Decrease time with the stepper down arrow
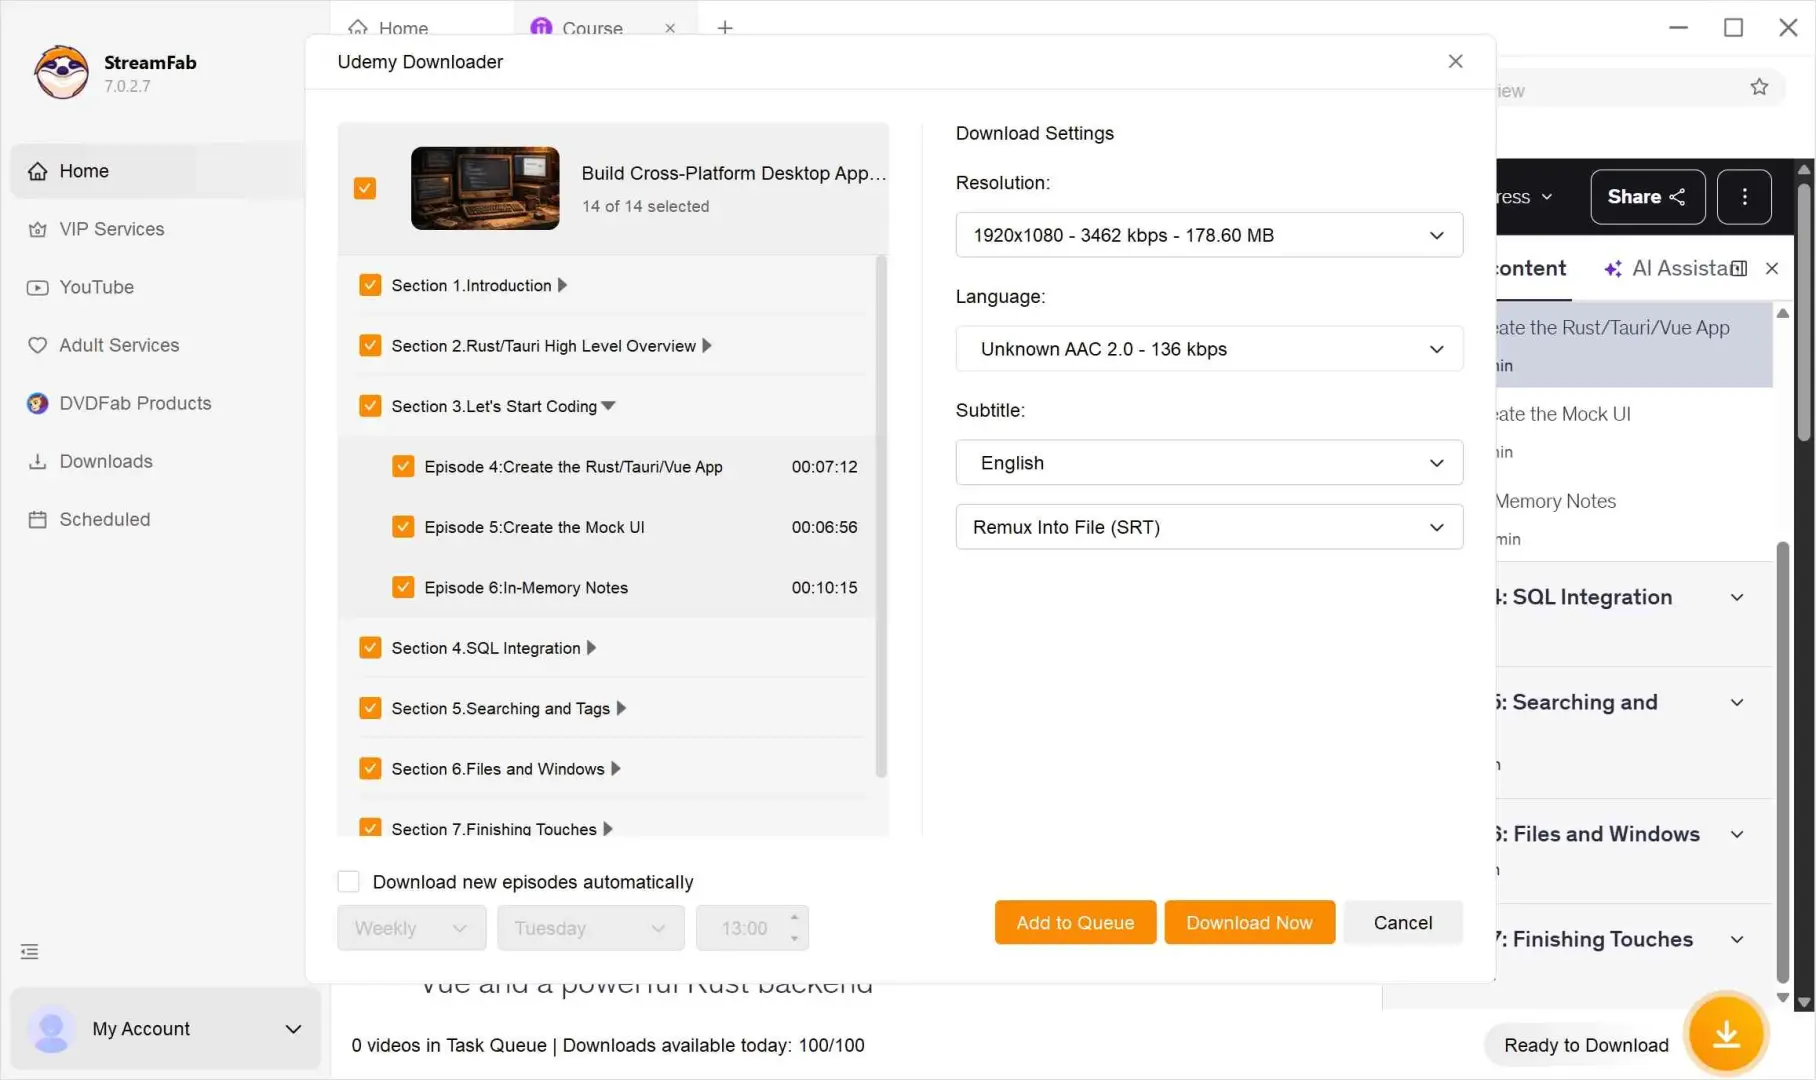 [795, 939]
